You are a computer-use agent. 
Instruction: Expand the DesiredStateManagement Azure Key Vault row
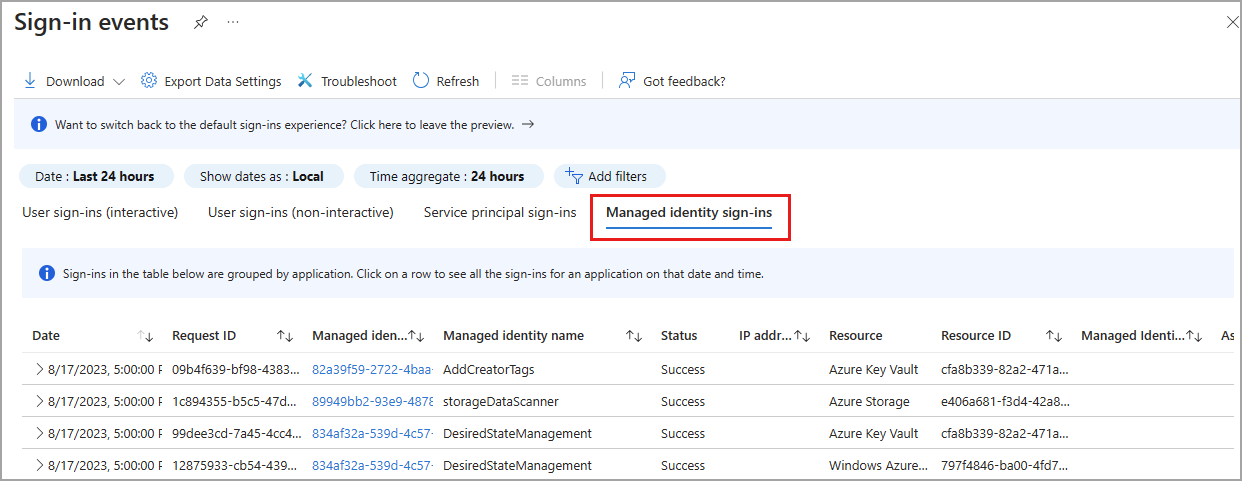tap(39, 433)
